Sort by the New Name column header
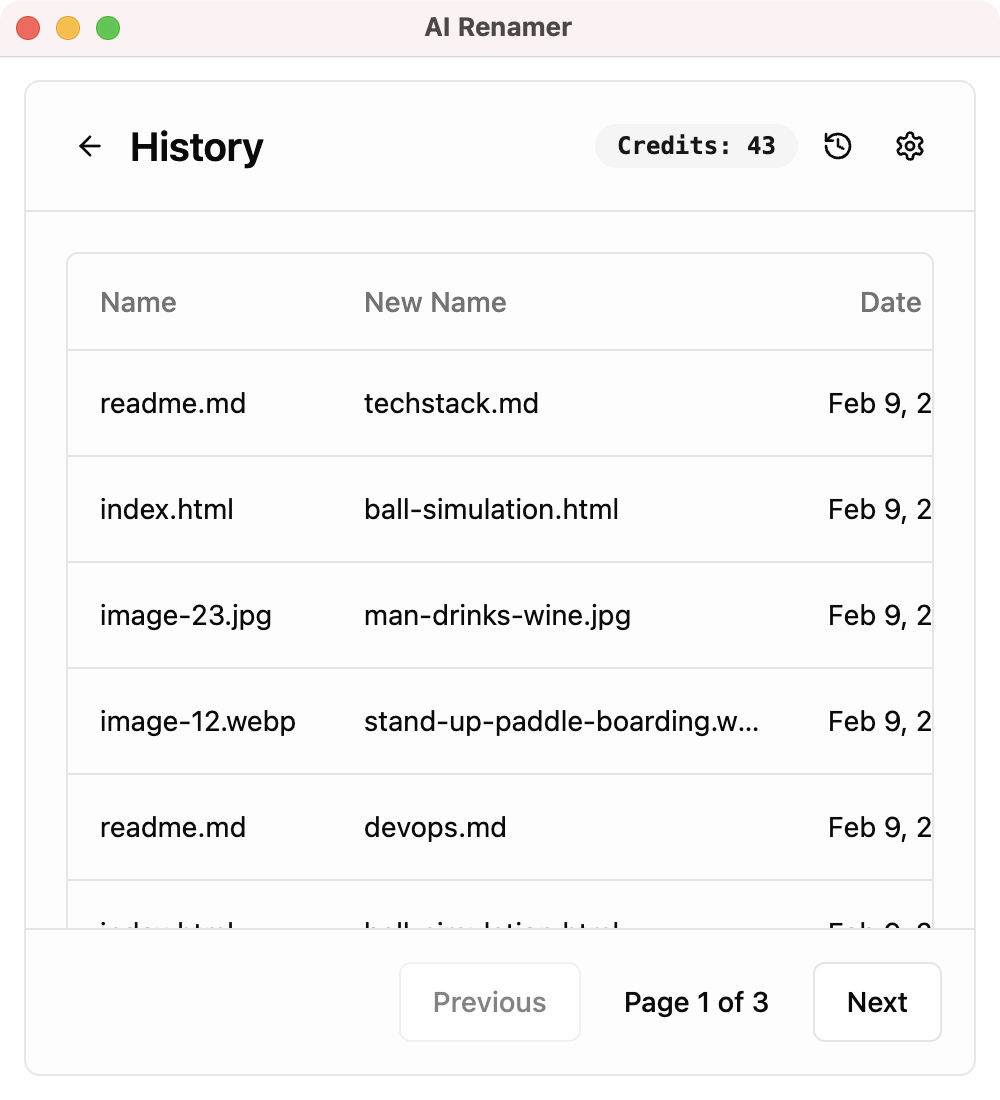 (434, 302)
